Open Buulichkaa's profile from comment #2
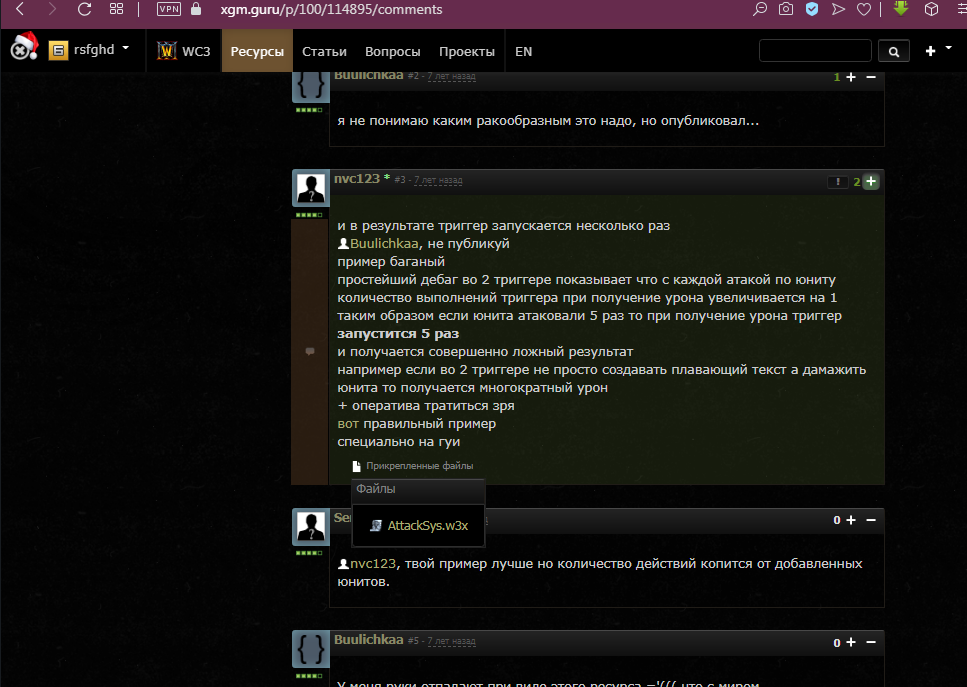The image size is (967, 687). (x=369, y=75)
